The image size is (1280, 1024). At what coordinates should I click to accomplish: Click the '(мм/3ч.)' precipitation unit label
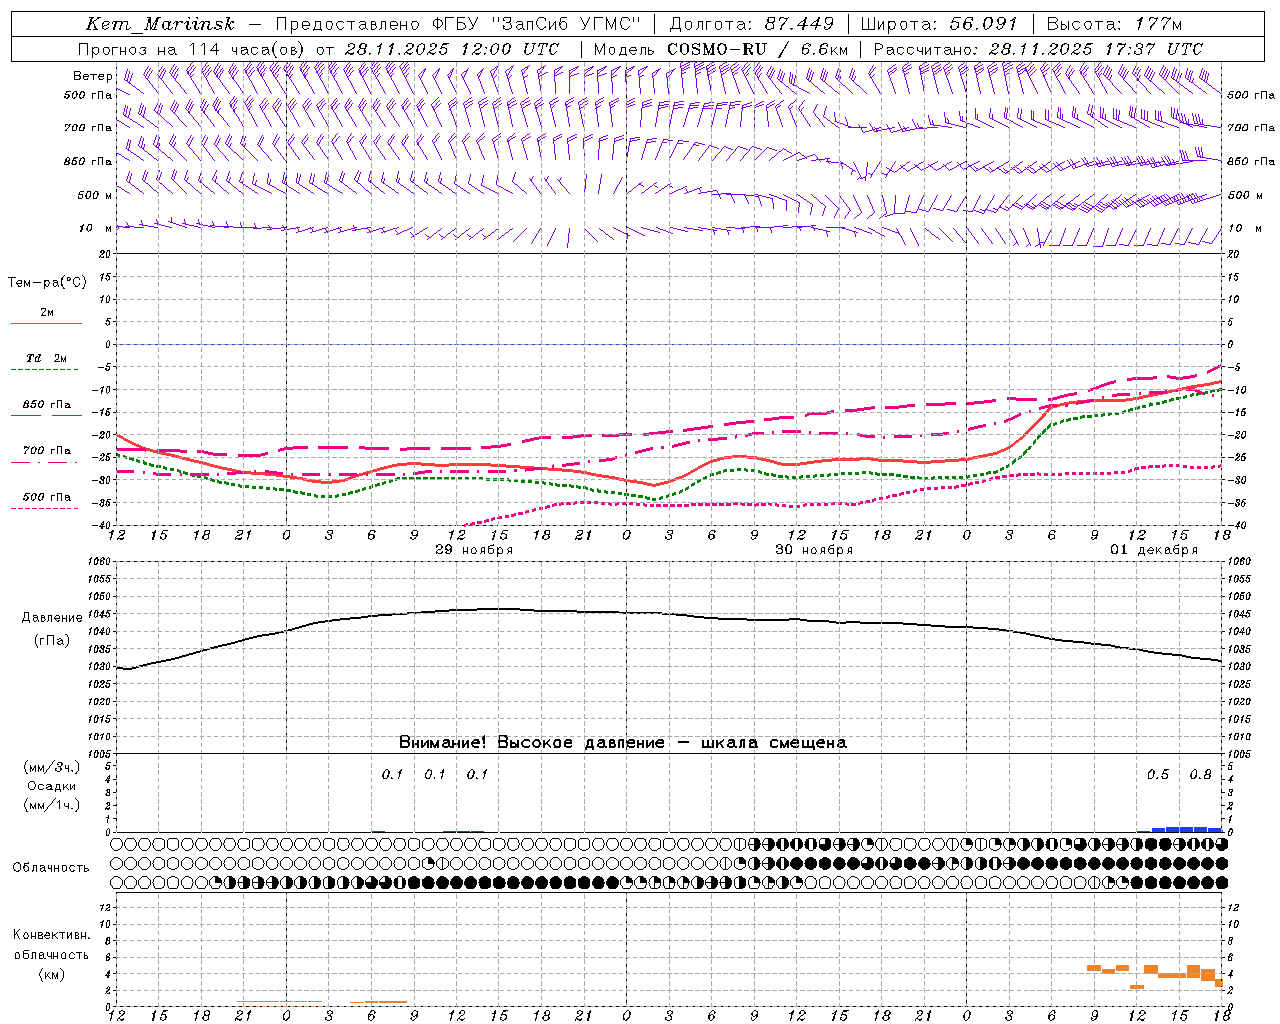point(52,767)
